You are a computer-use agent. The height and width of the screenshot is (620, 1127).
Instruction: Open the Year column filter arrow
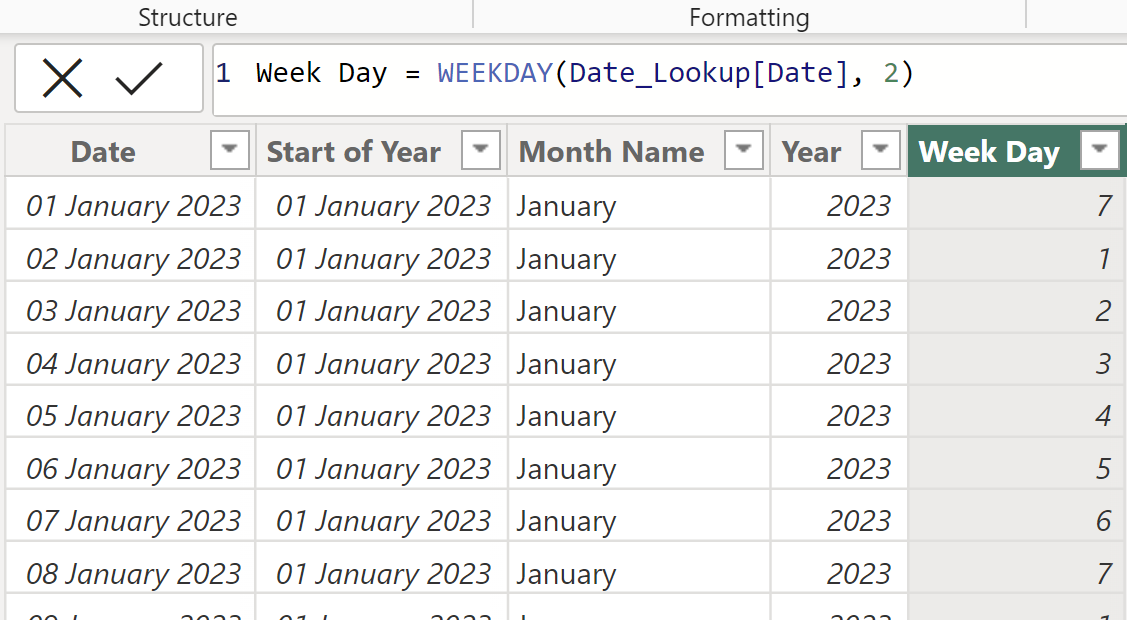[880, 151]
